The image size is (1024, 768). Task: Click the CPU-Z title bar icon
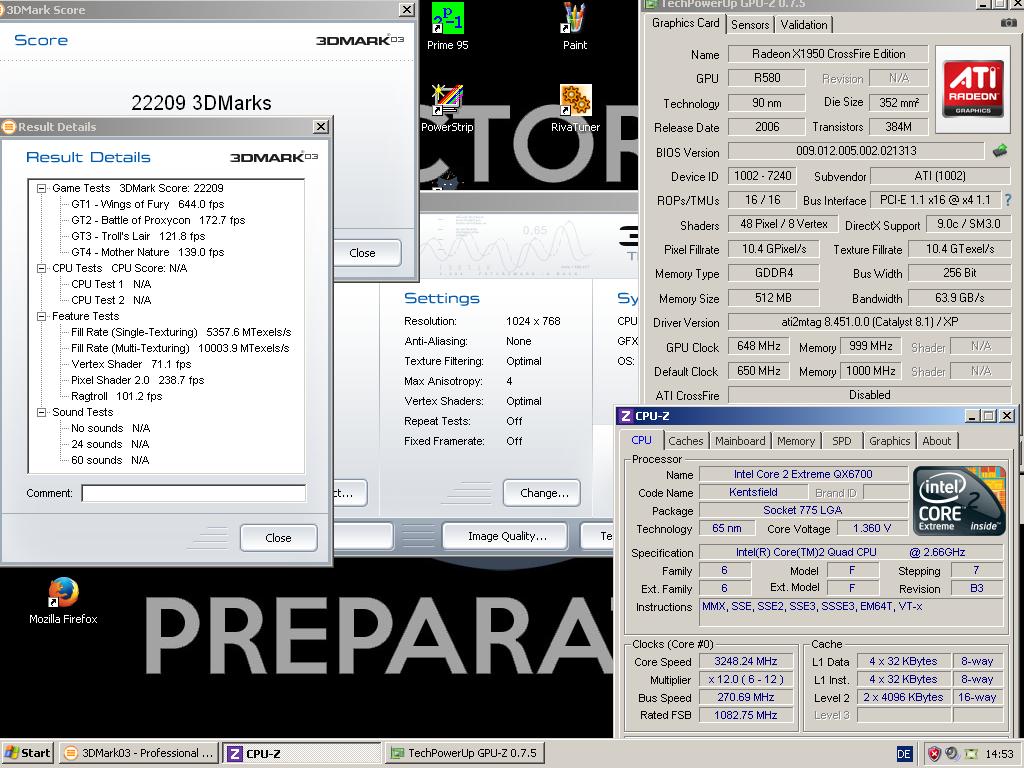[x=626, y=416]
